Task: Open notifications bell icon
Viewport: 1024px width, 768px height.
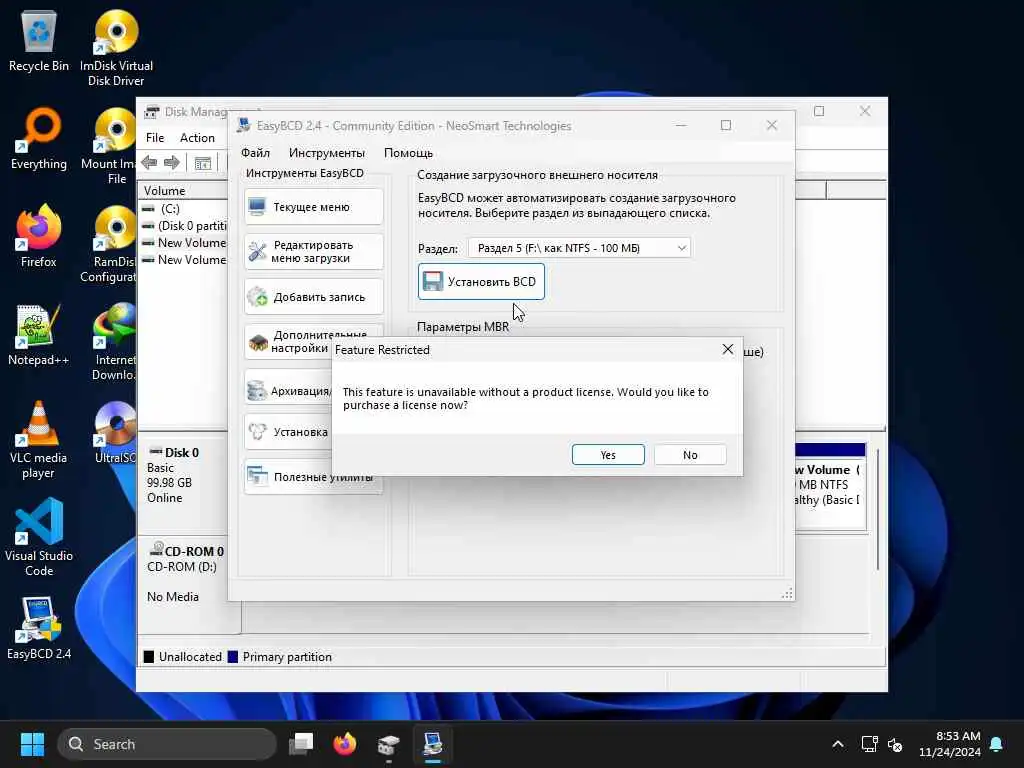Action: coord(997,744)
